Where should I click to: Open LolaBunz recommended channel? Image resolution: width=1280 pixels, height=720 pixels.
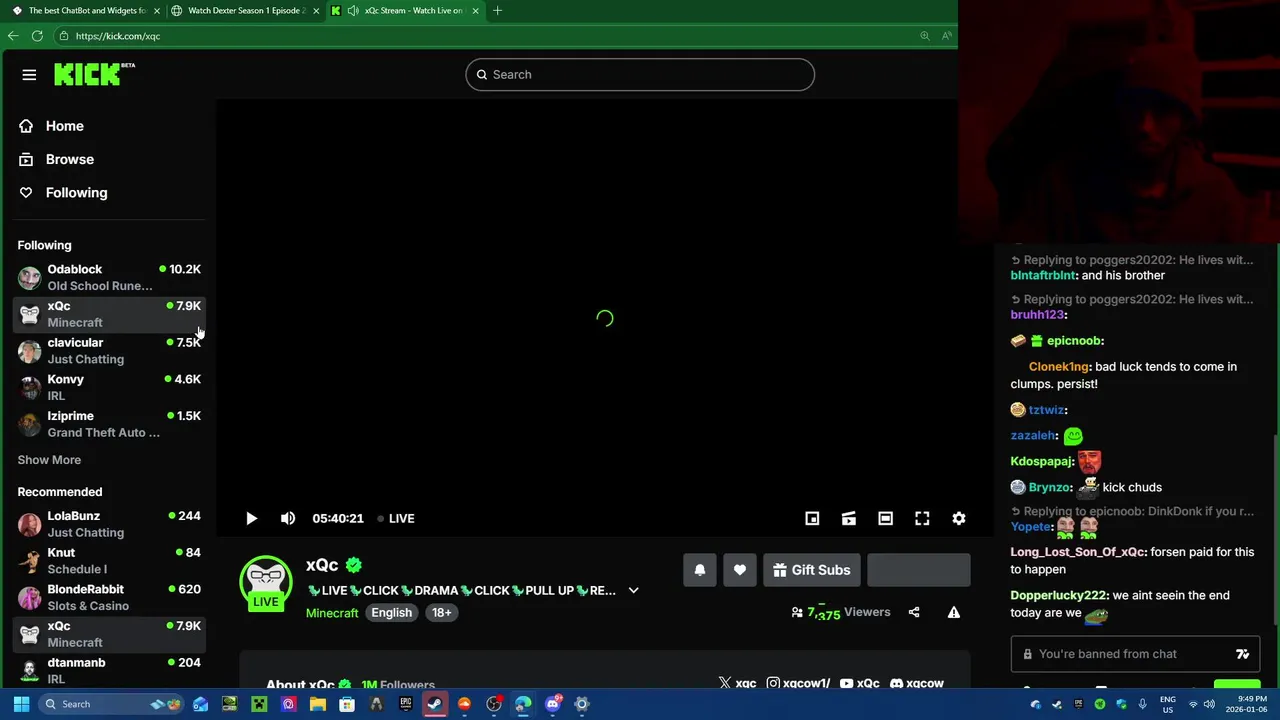(x=110, y=524)
